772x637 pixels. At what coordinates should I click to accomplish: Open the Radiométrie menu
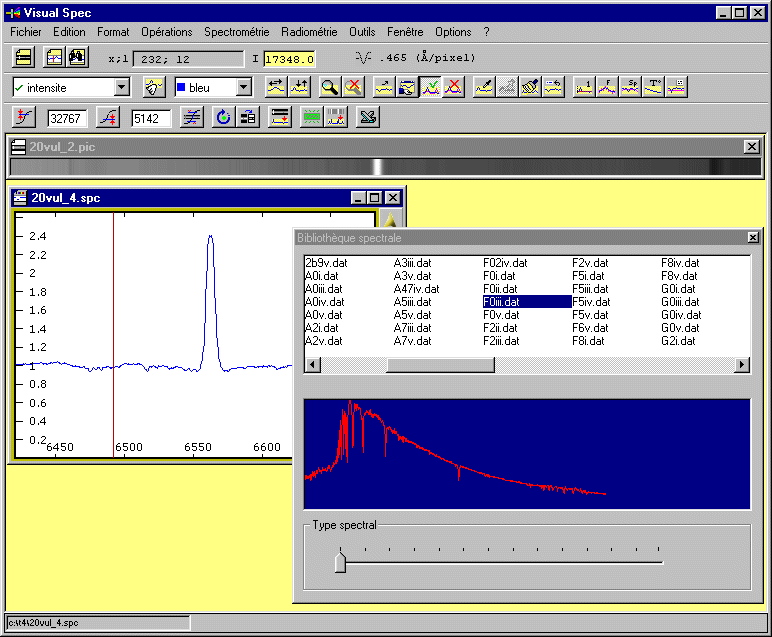pos(309,32)
